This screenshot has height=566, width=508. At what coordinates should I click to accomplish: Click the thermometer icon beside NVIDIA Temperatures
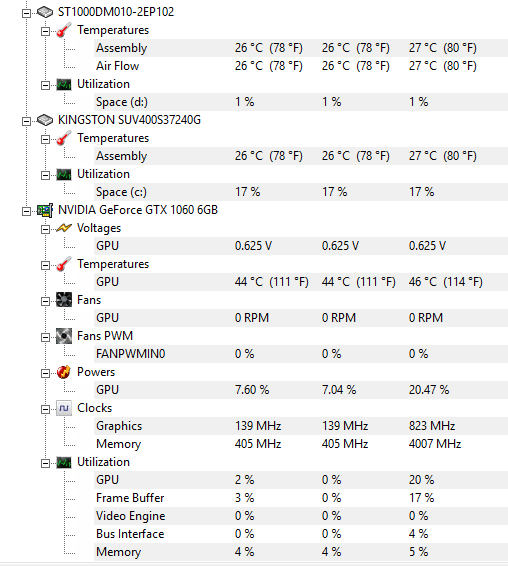[x=64, y=264]
